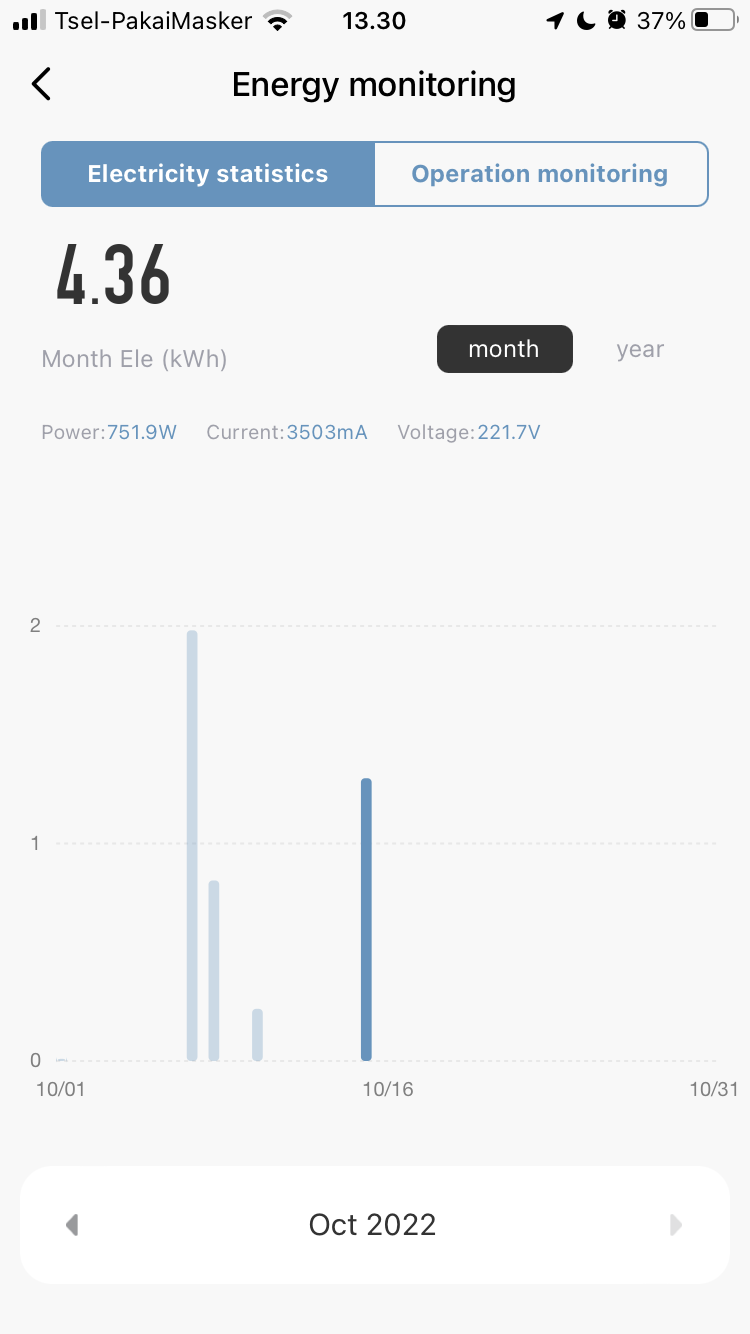Tap the Wi-Fi status icon
Image resolution: width=750 pixels, height=1334 pixels.
point(278,20)
